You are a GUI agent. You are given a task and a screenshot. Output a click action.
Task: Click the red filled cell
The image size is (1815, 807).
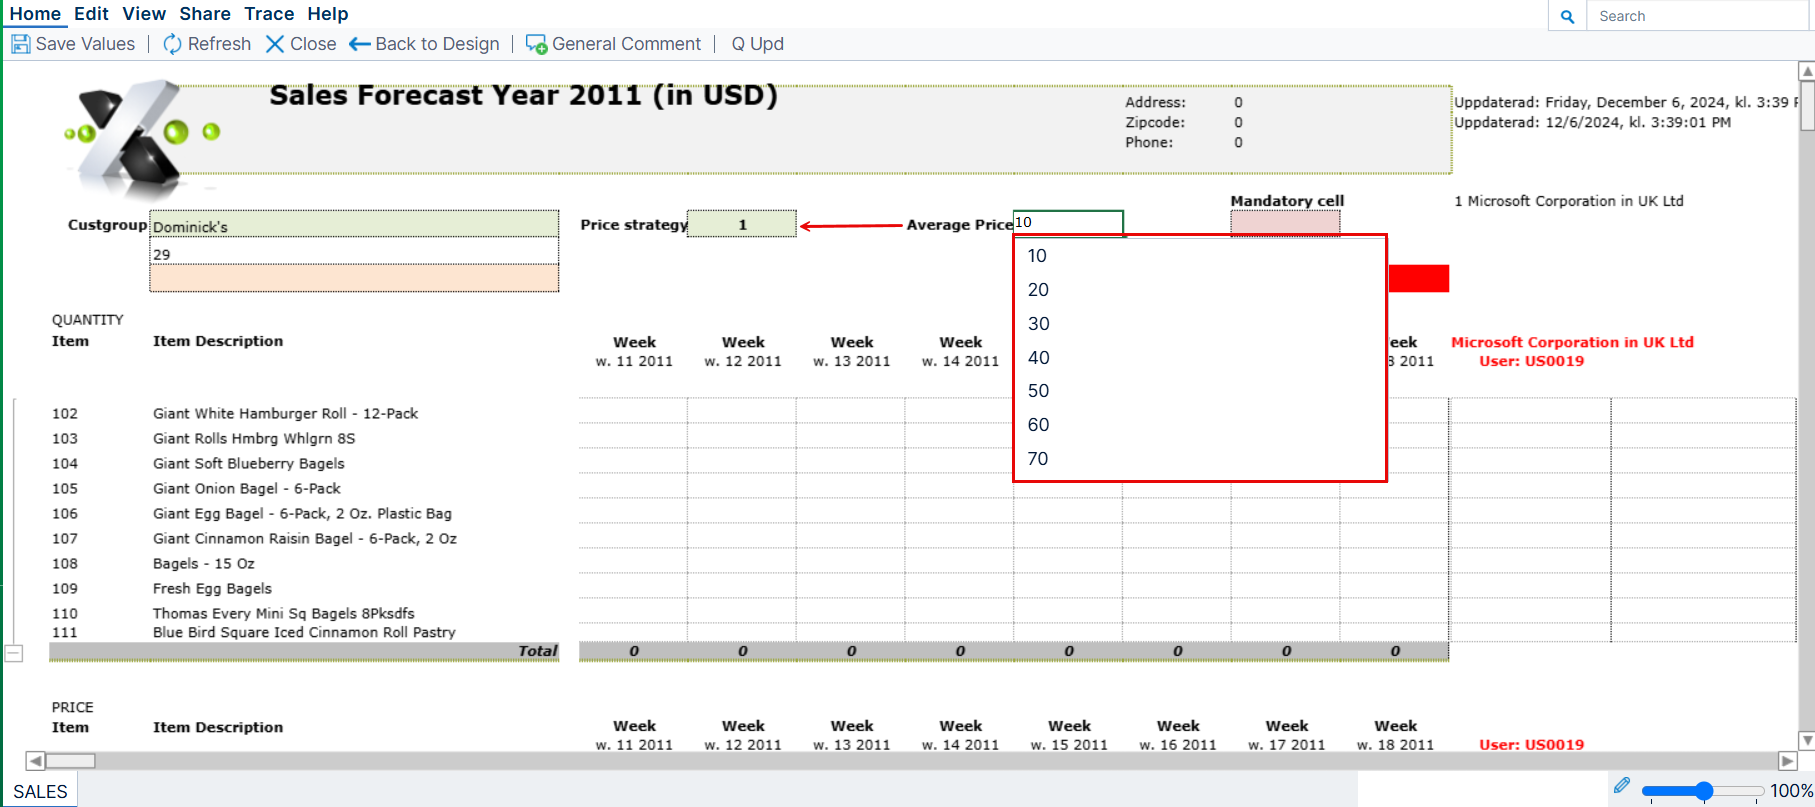(x=1419, y=279)
